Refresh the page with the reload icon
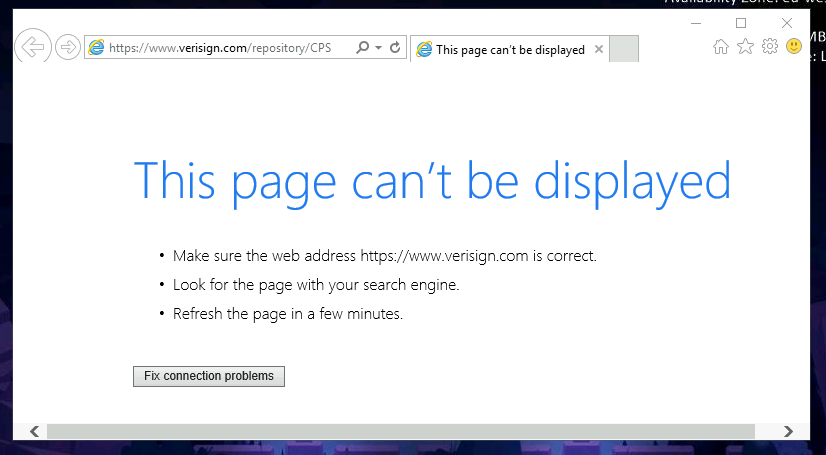Screen dimensions: 826x455 coord(395,48)
